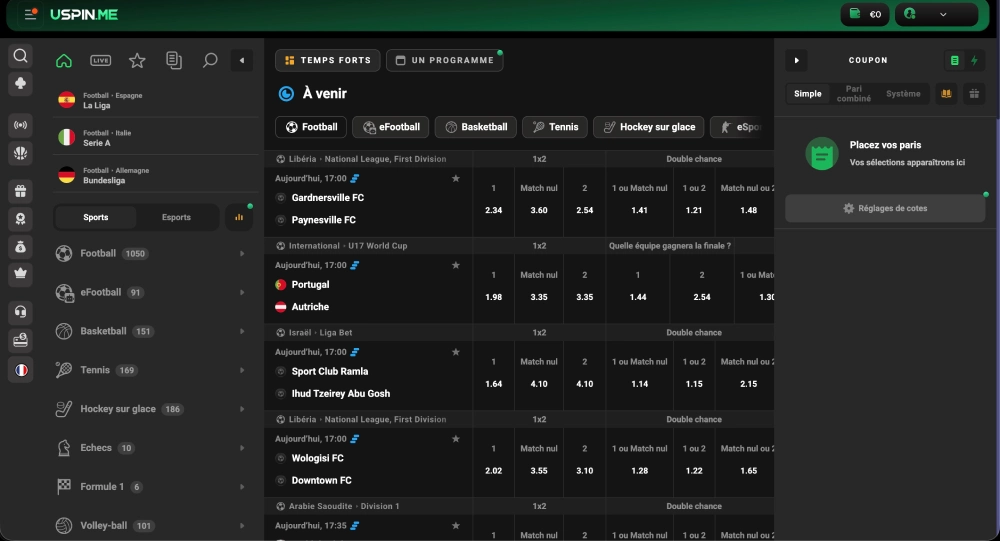
Task: Open the coupon book icon beside Système
Action: pyautogui.click(x=946, y=94)
